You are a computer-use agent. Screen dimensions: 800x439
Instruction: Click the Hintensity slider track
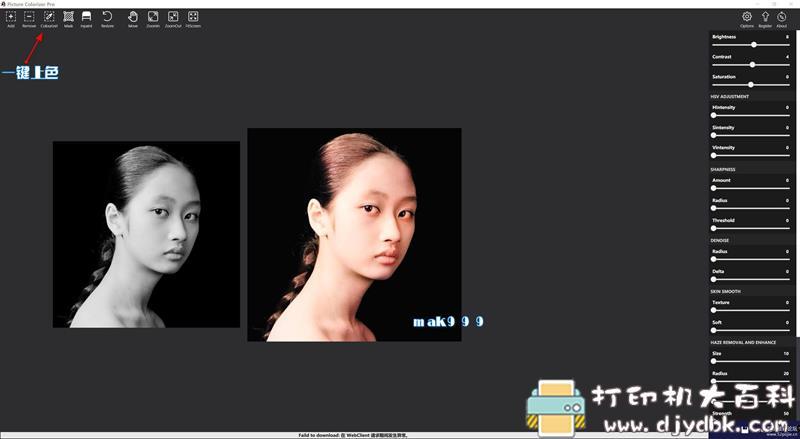pos(751,115)
